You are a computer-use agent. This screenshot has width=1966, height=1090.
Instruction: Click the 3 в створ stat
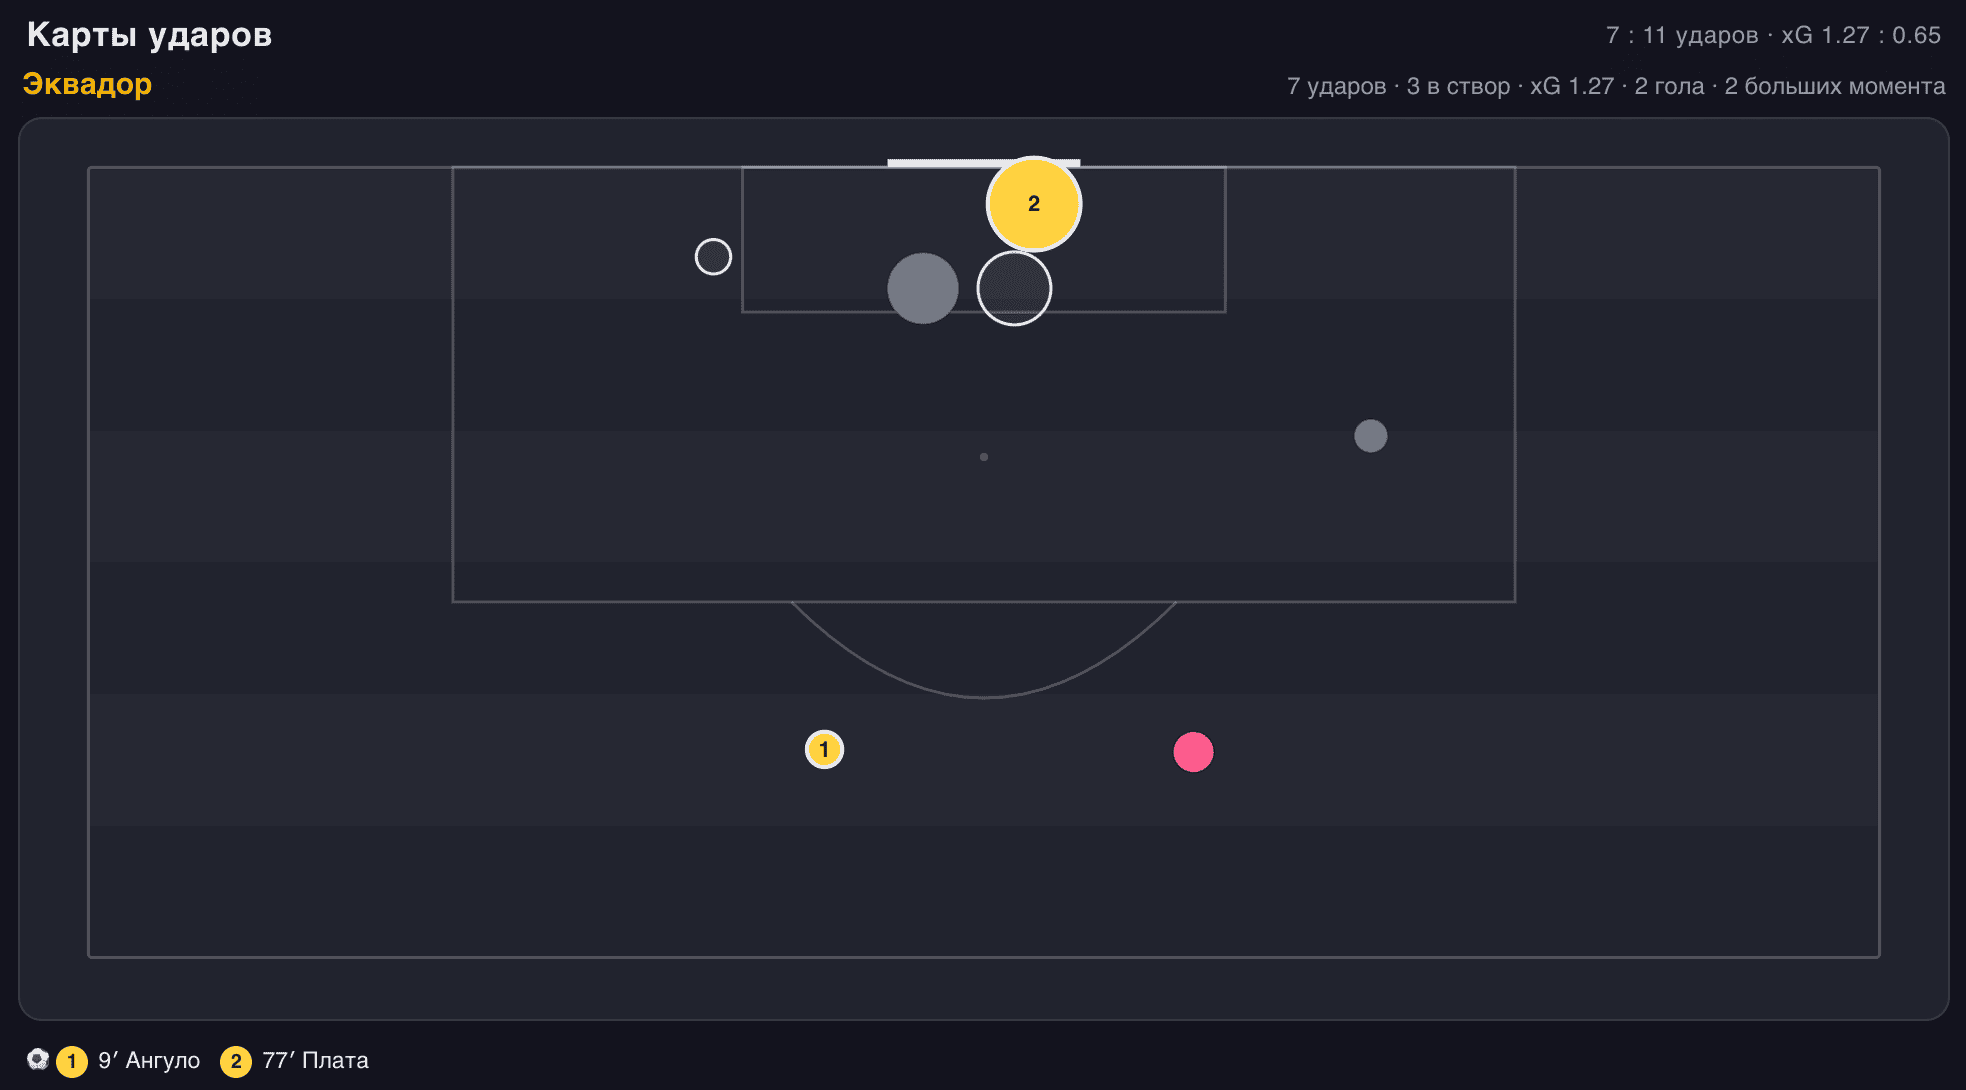click(1458, 86)
